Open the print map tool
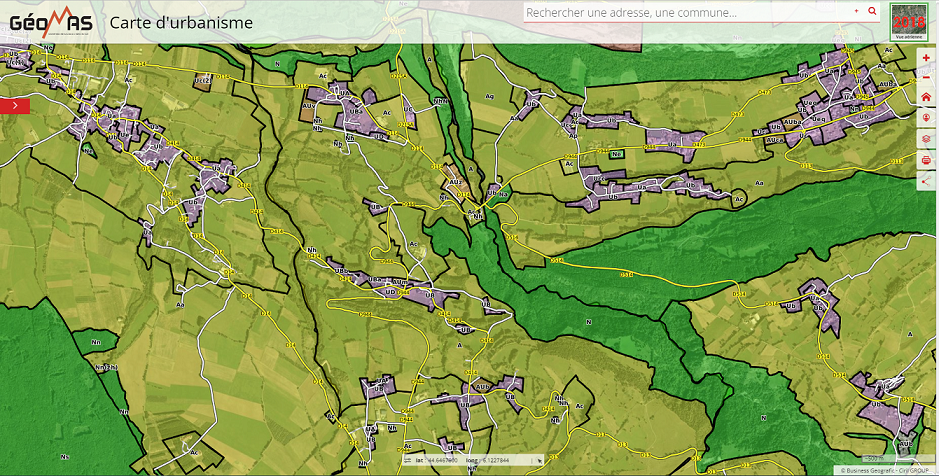The image size is (939, 476). pos(926,160)
